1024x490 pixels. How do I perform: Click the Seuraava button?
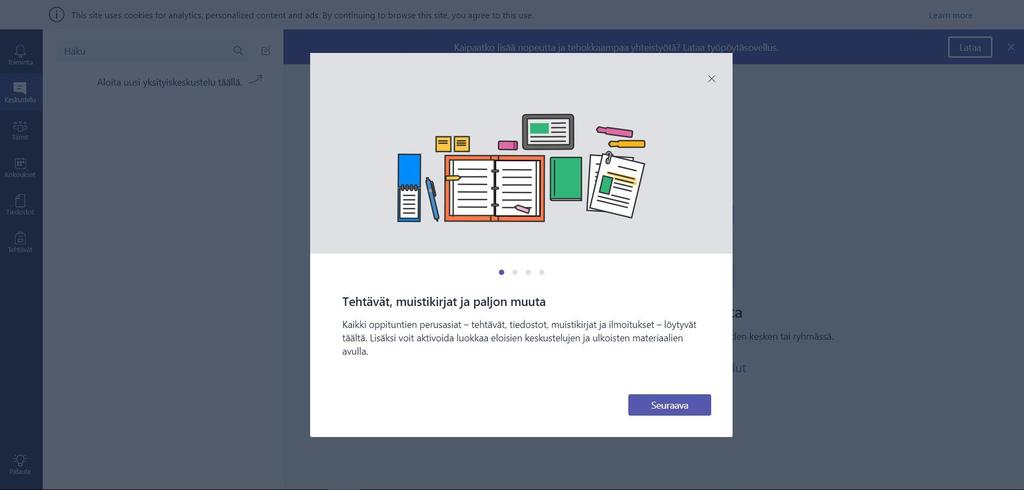[x=669, y=405]
